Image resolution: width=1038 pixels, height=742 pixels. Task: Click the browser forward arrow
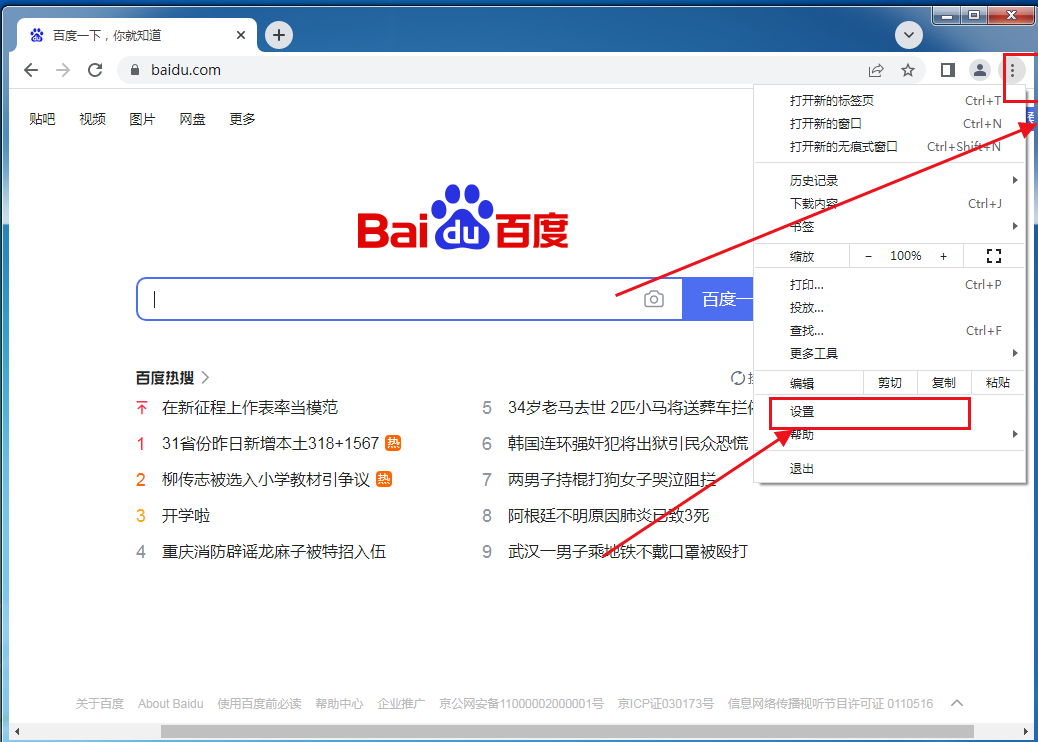pos(63,70)
